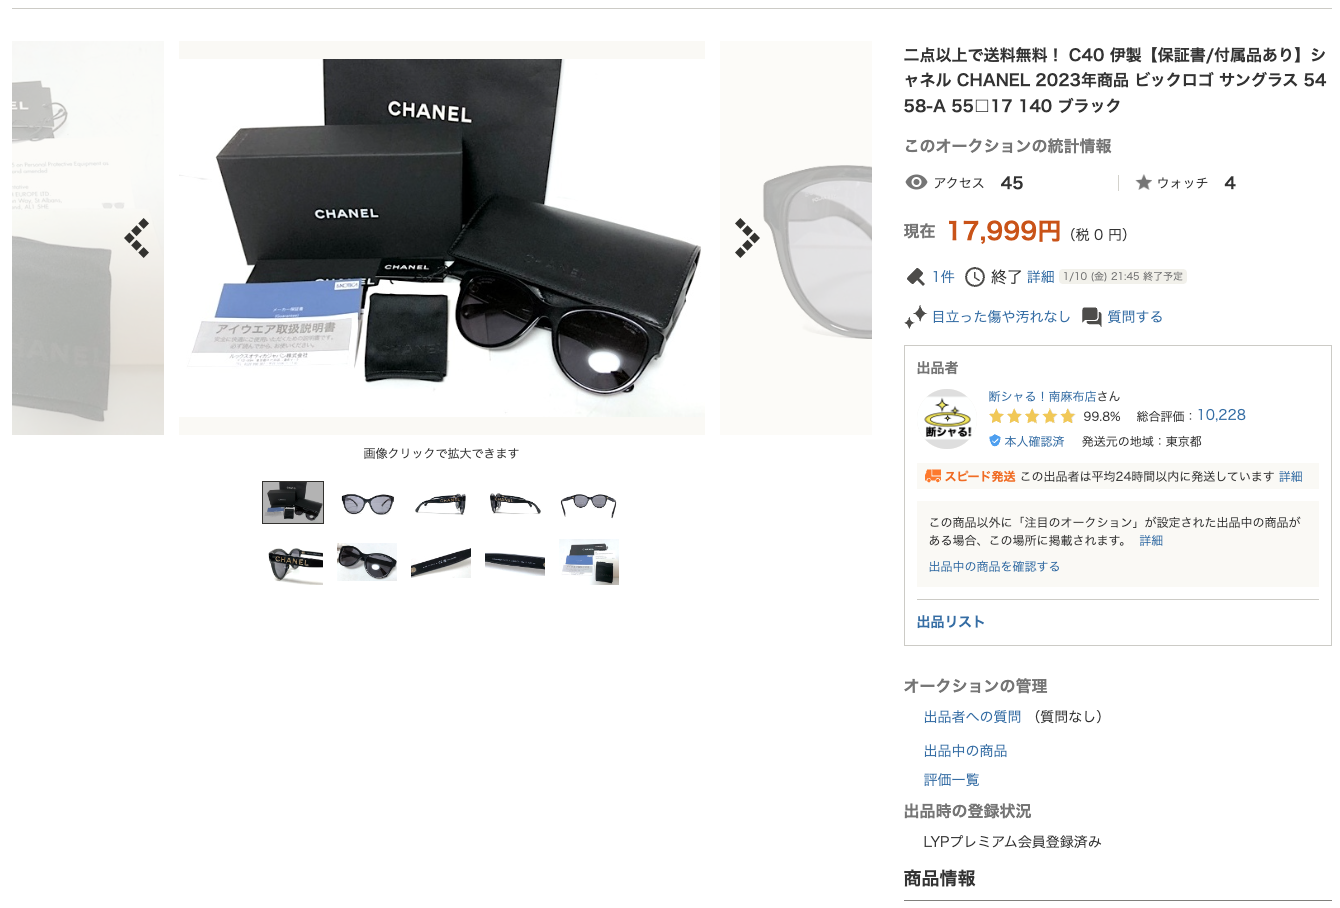
Task: Select the front view sunglasses thumbnail
Action: 367,502
